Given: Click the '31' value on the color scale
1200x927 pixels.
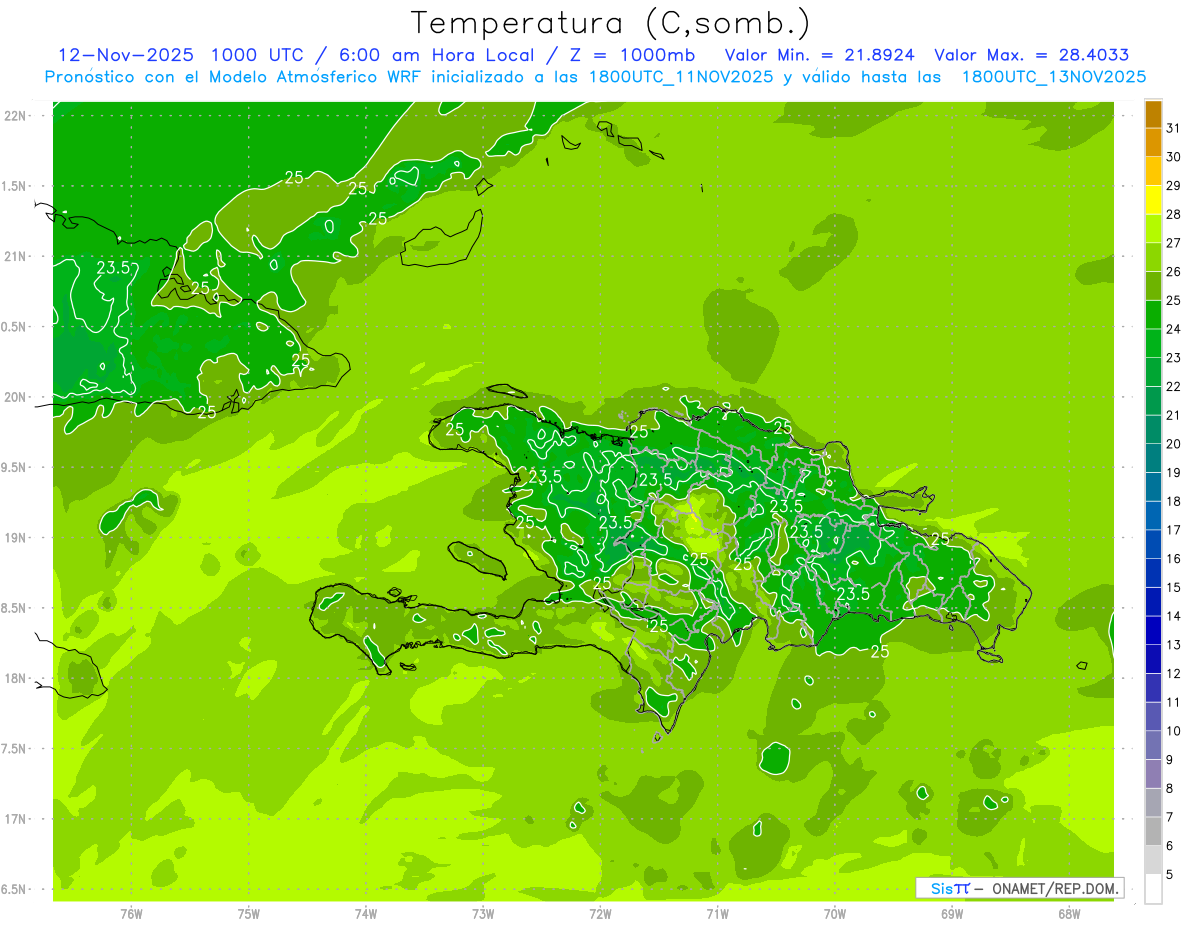Looking at the screenshot, I should tap(1173, 128).
